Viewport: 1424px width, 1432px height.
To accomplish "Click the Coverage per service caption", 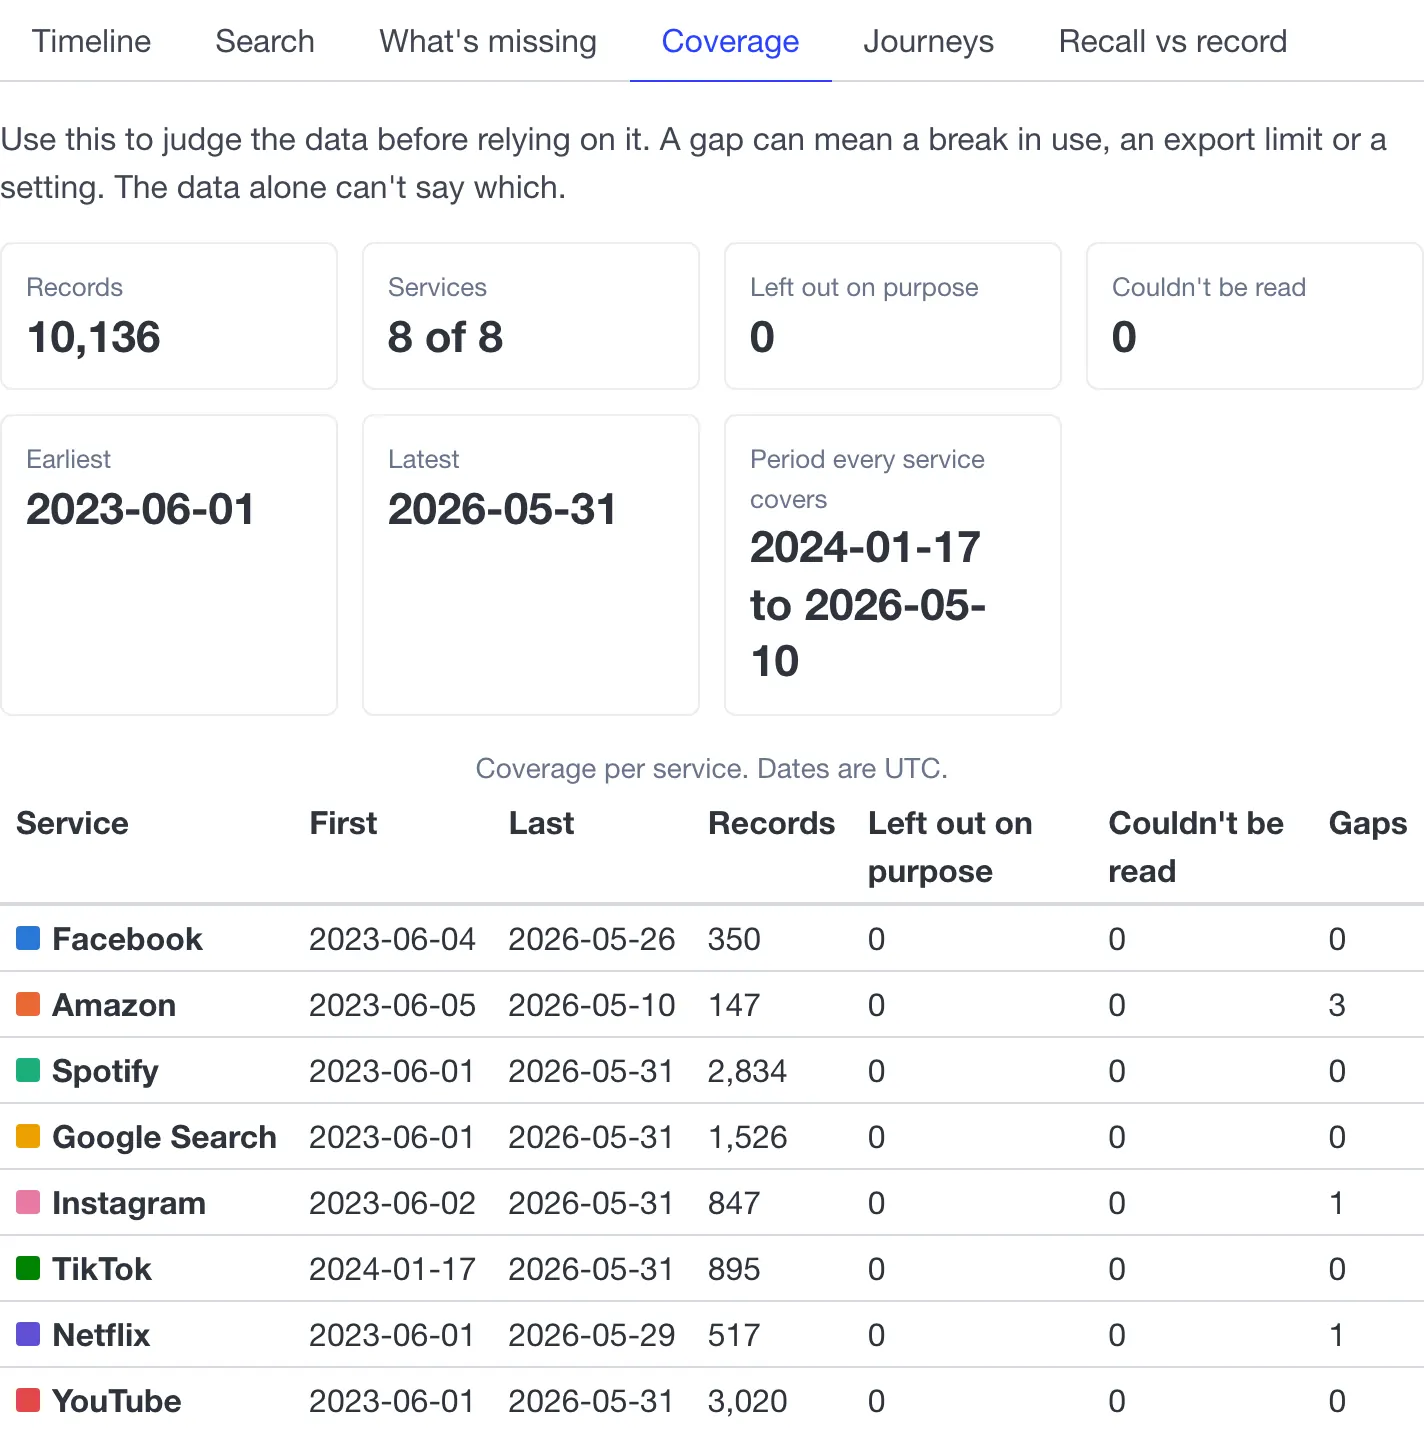I will [711, 768].
